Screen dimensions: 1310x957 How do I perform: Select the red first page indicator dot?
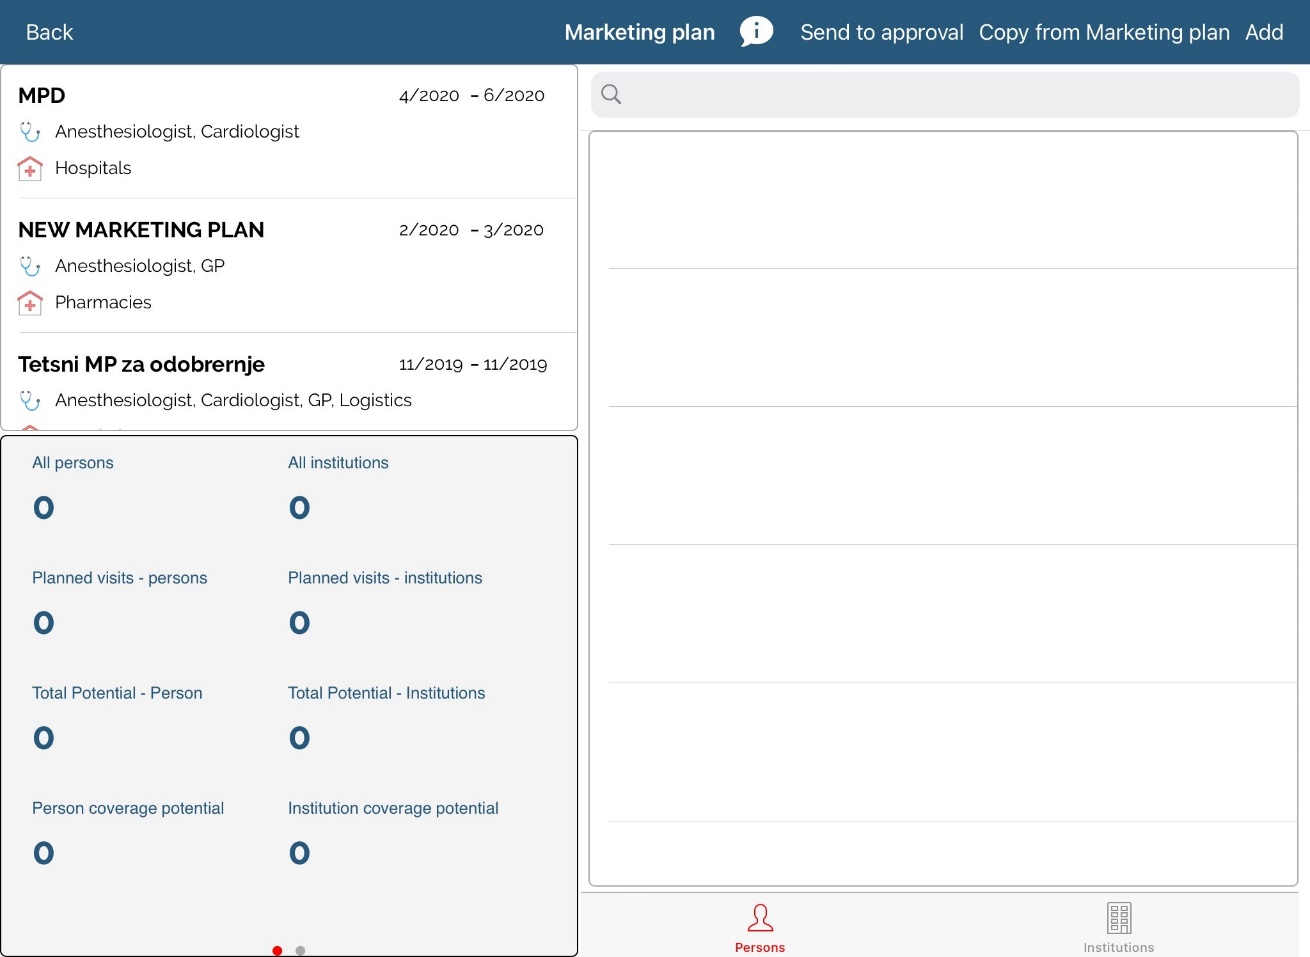click(x=277, y=950)
